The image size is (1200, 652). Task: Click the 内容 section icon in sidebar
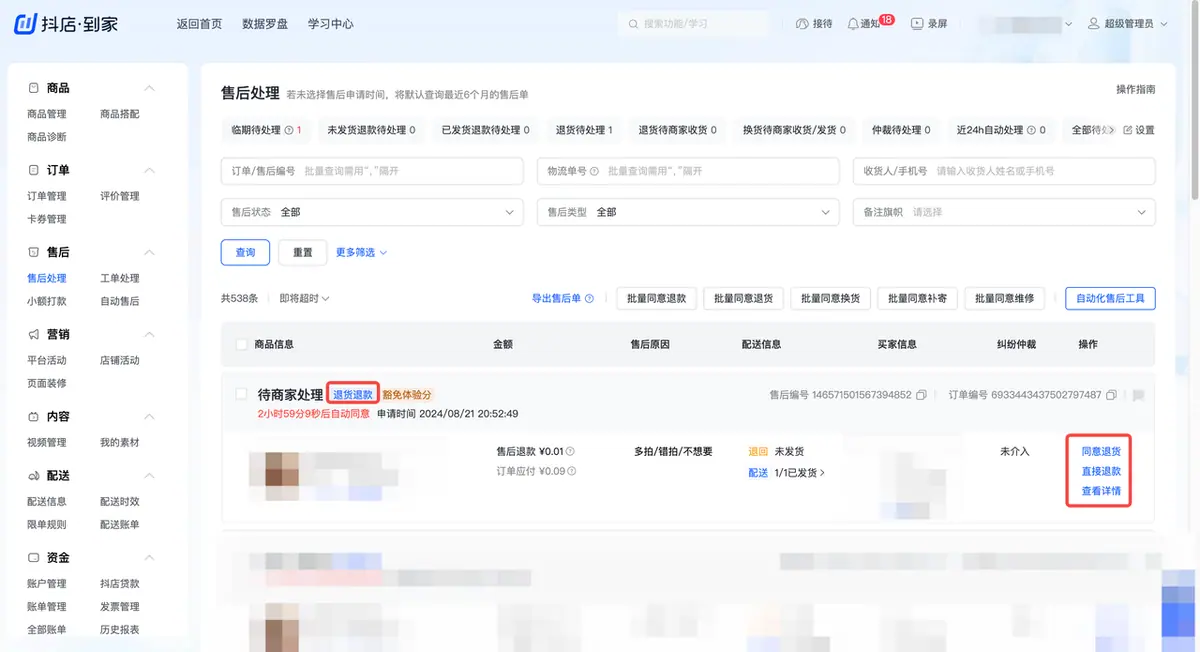pyautogui.click(x=34, y=416)
